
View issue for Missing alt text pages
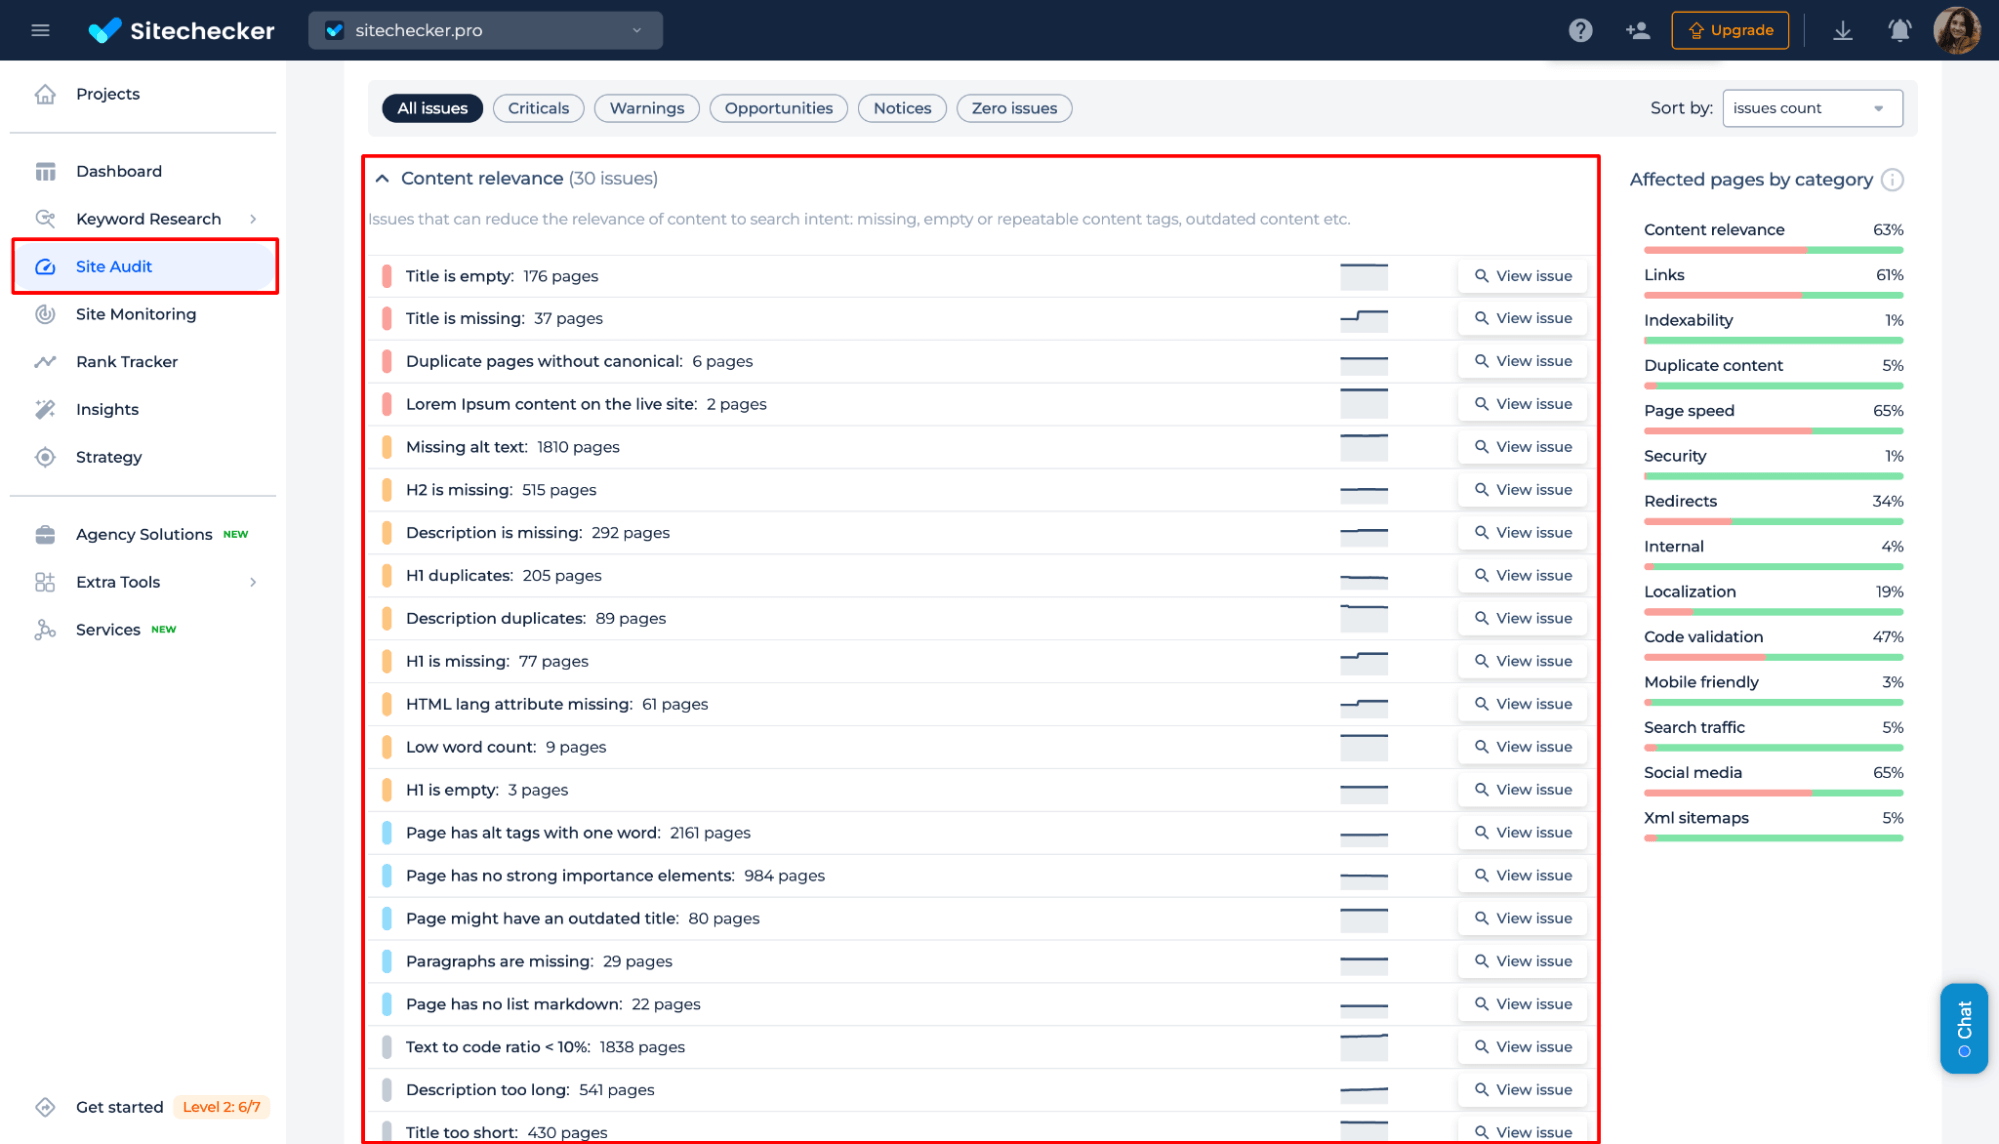click(1523, 446)
